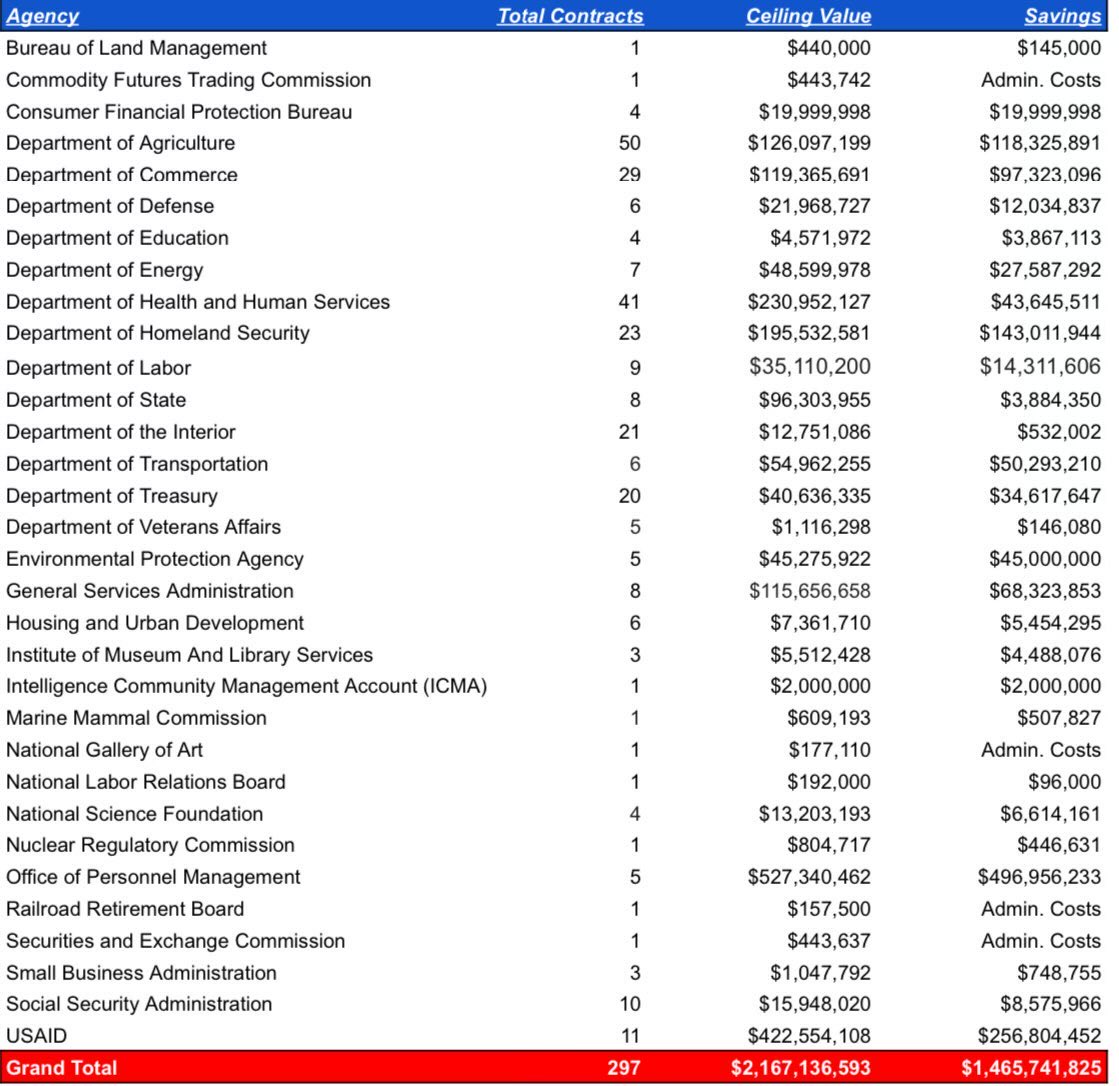This screenshot has height=1086, width=1119.
Task: Select the Bureau of Land Management row
Action: click(136, 48)
